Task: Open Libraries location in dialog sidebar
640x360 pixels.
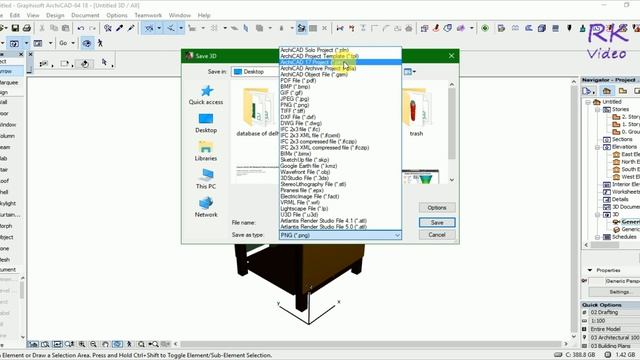Action: pos(206,151)
